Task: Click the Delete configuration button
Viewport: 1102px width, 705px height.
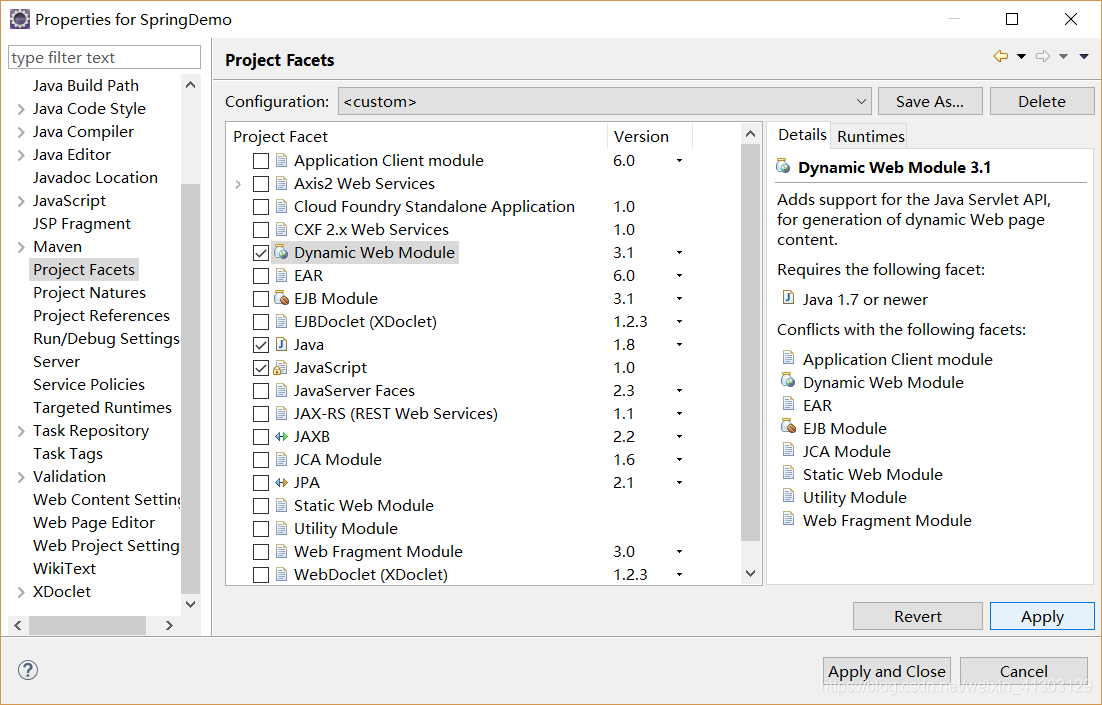Action: (1042, 101)
